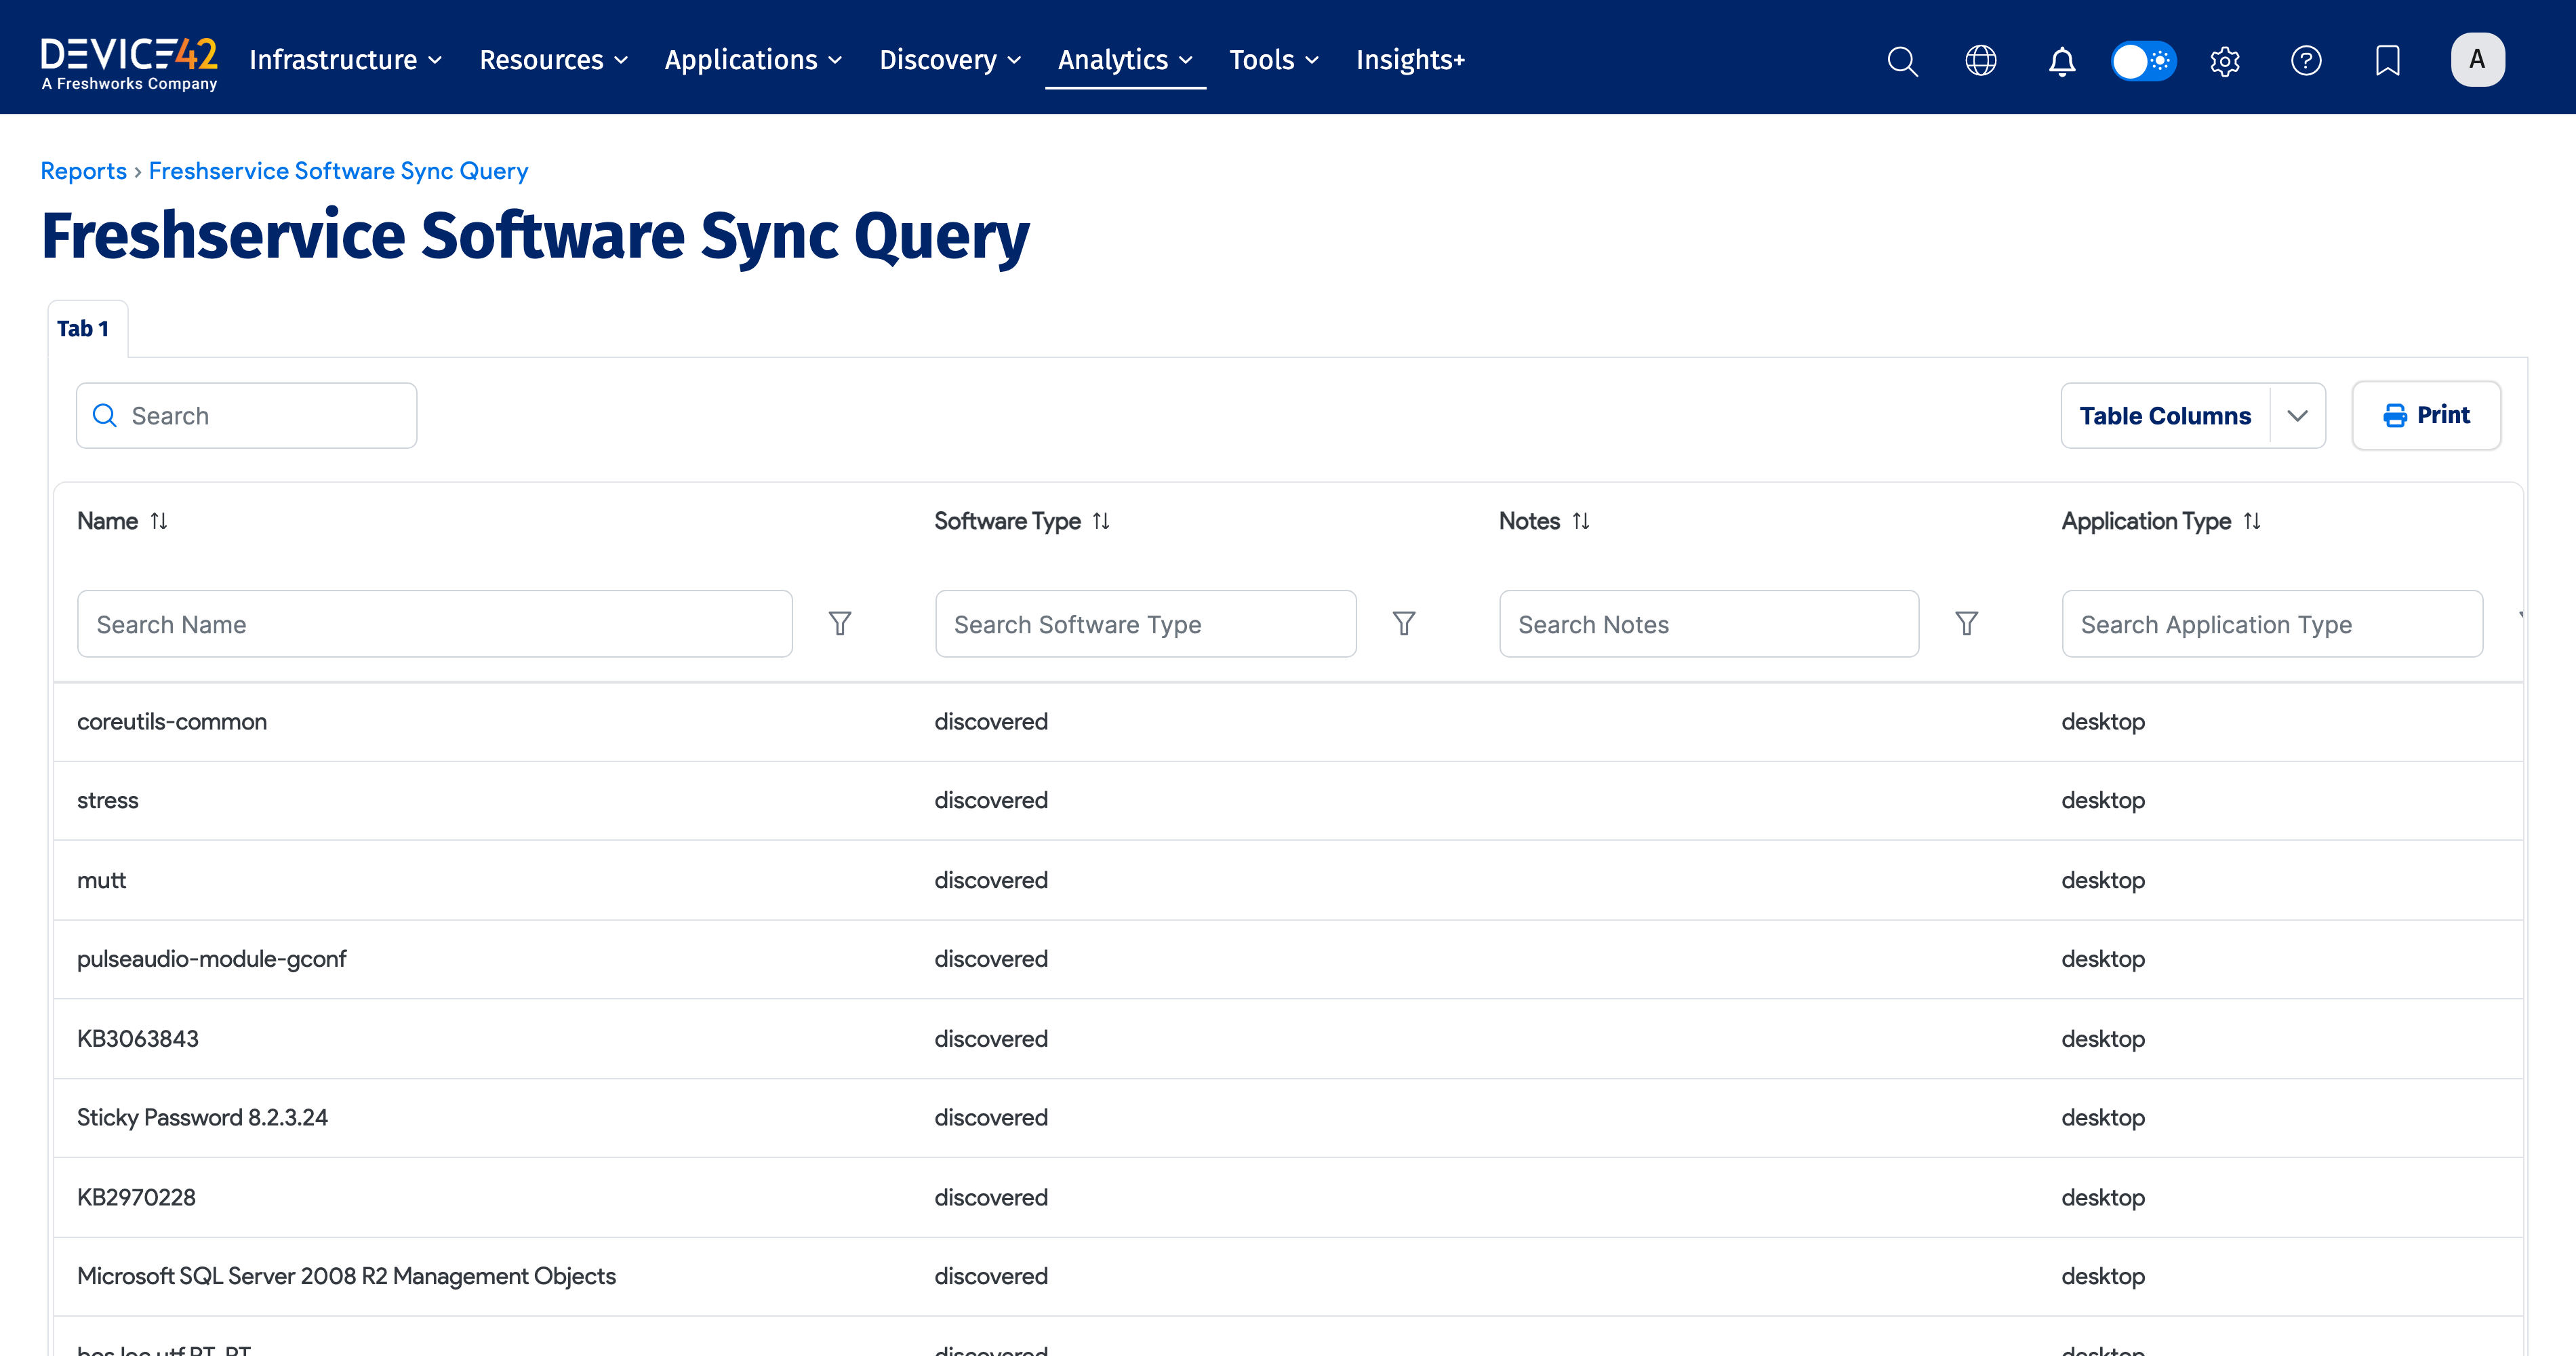Open the Notes column filter funnel
2576x1356 pixels.
[1967, 624]
